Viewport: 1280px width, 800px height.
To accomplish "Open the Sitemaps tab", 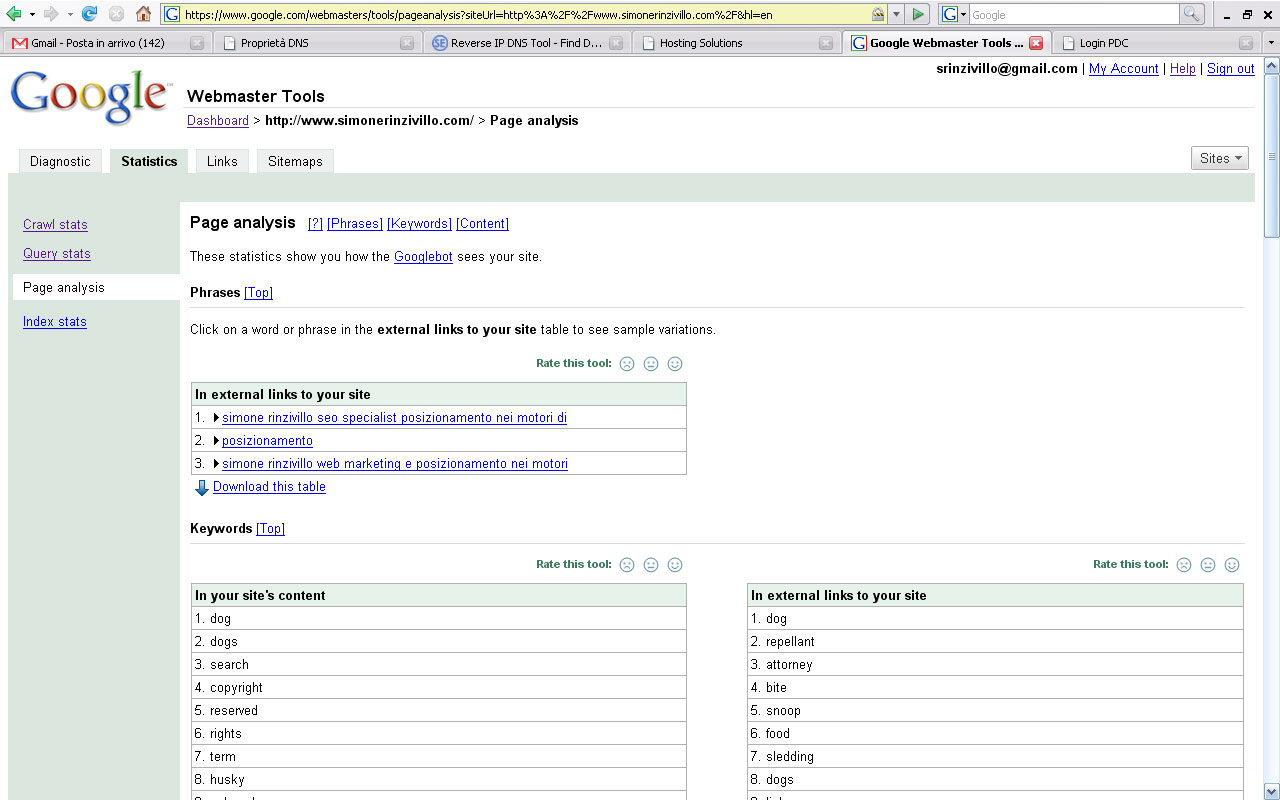I will point(295,161).
